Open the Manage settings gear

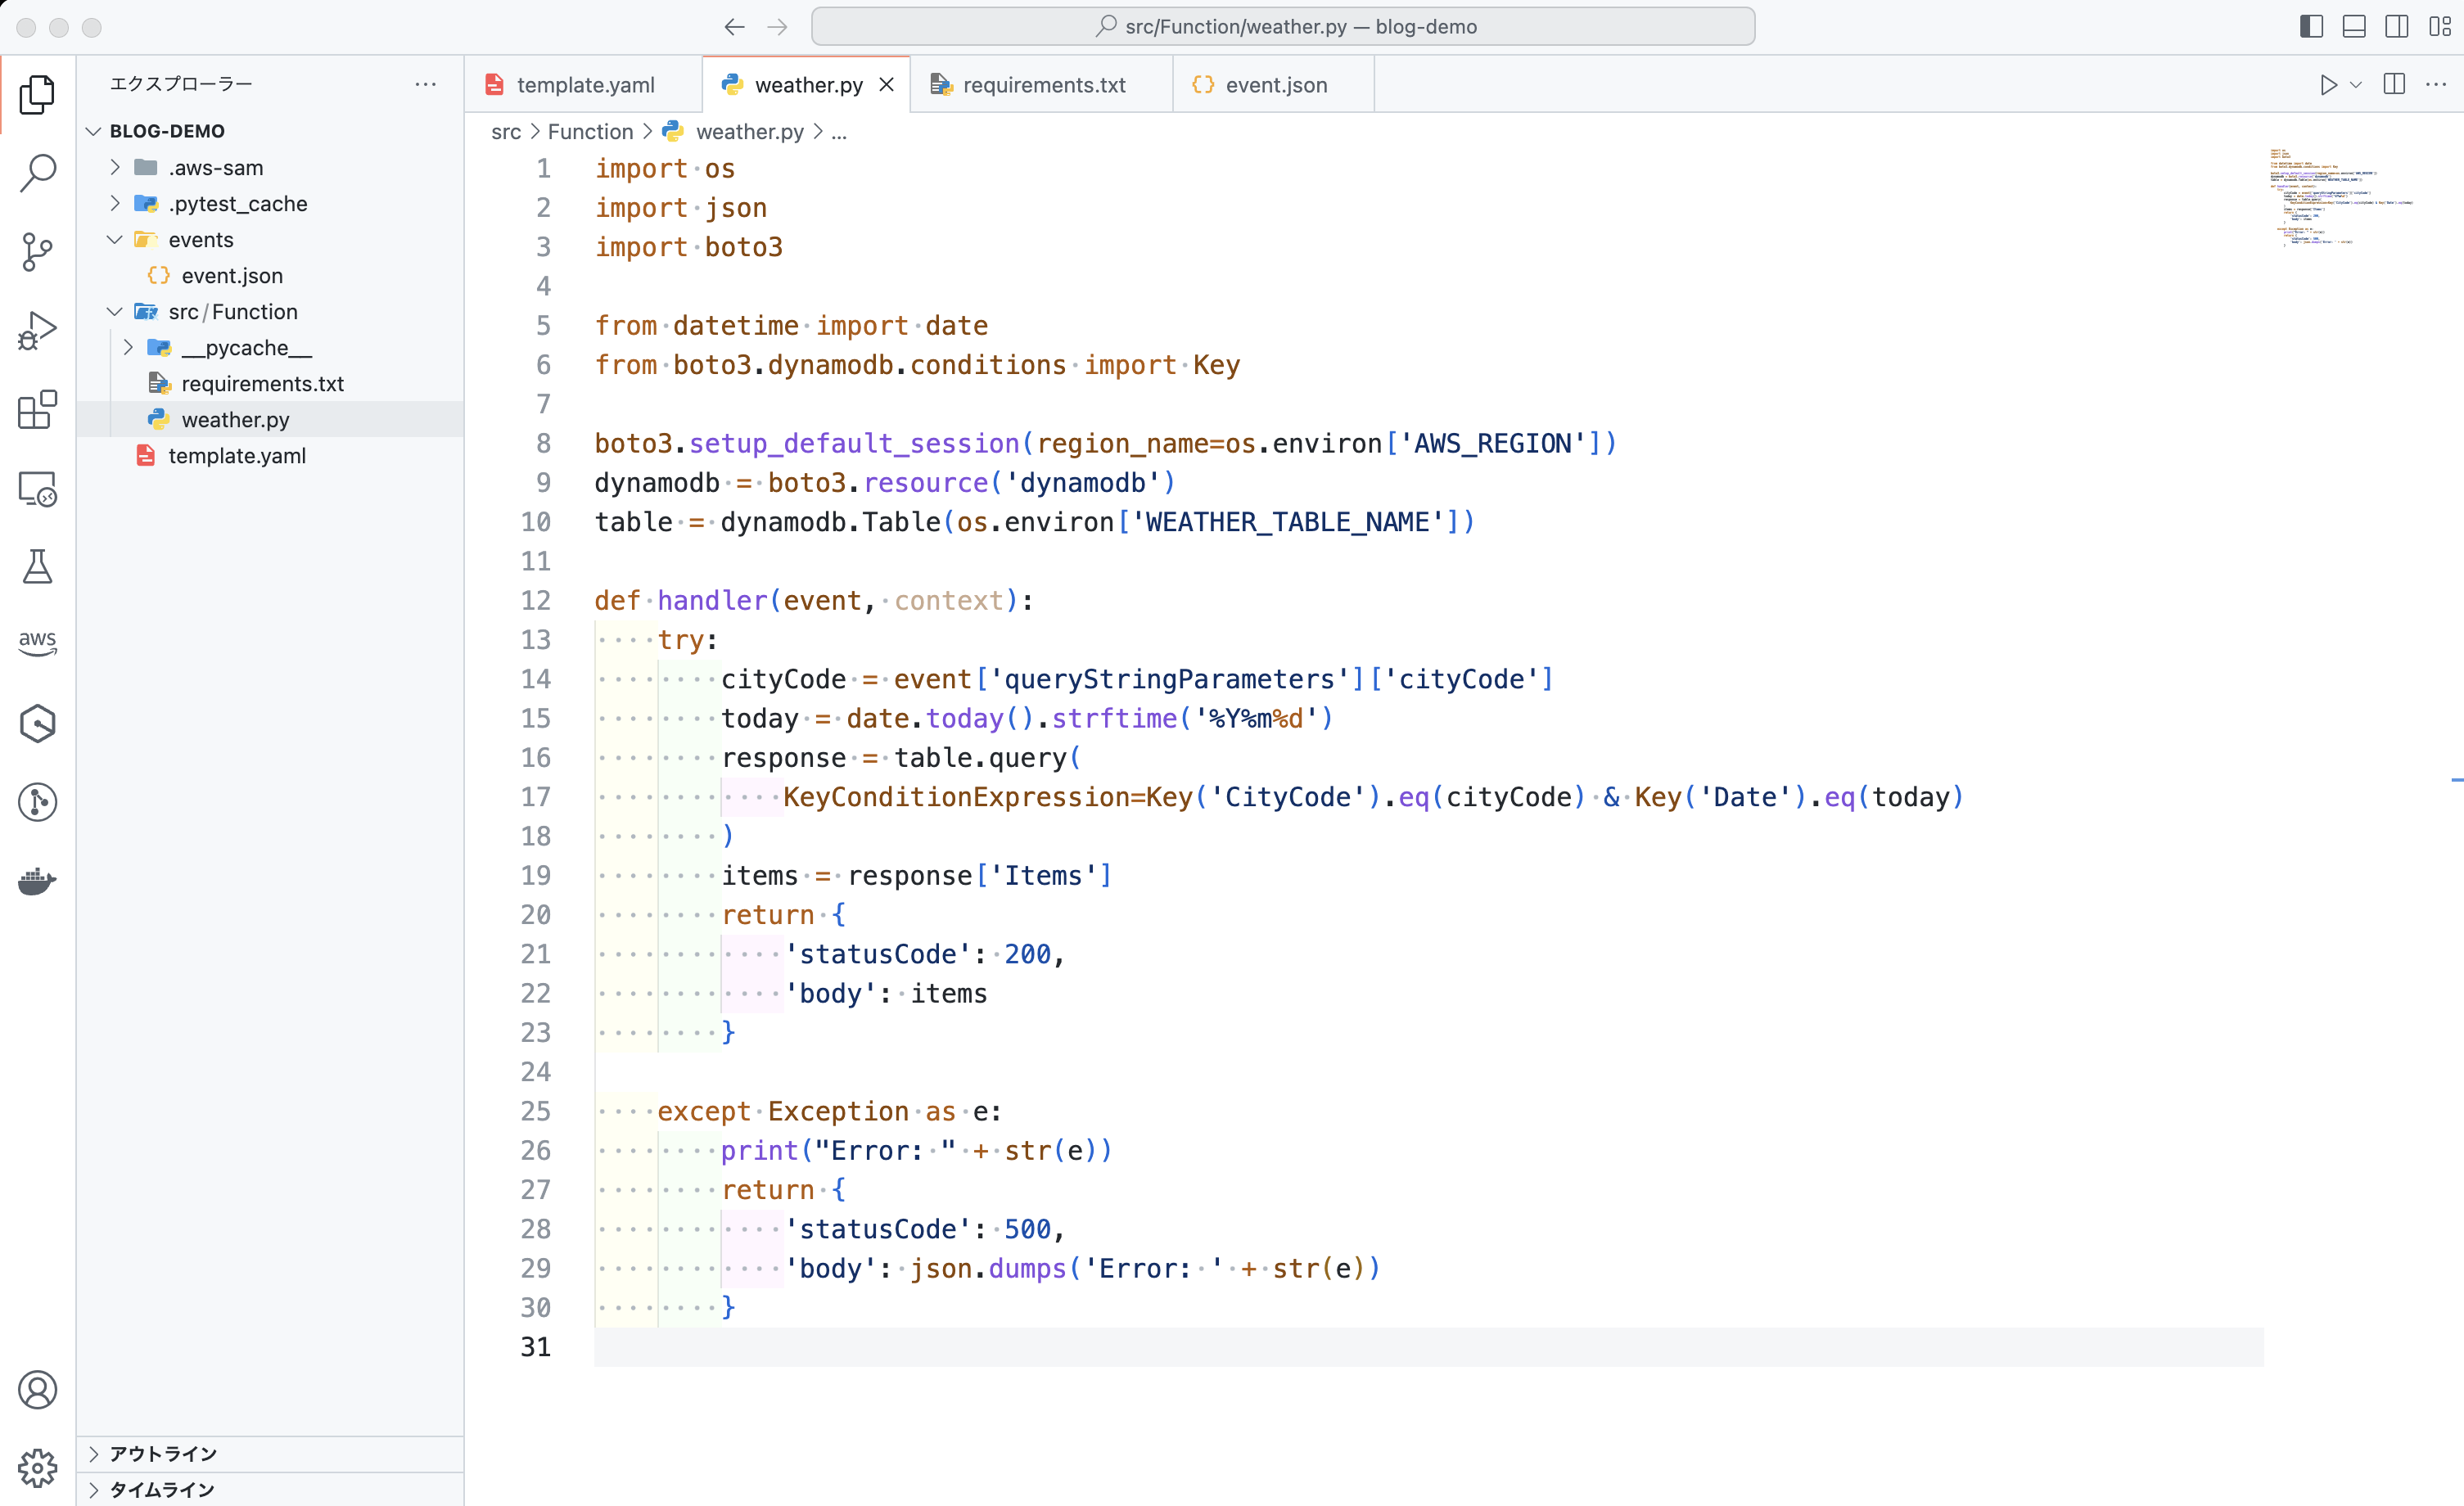coord(37,1468)
